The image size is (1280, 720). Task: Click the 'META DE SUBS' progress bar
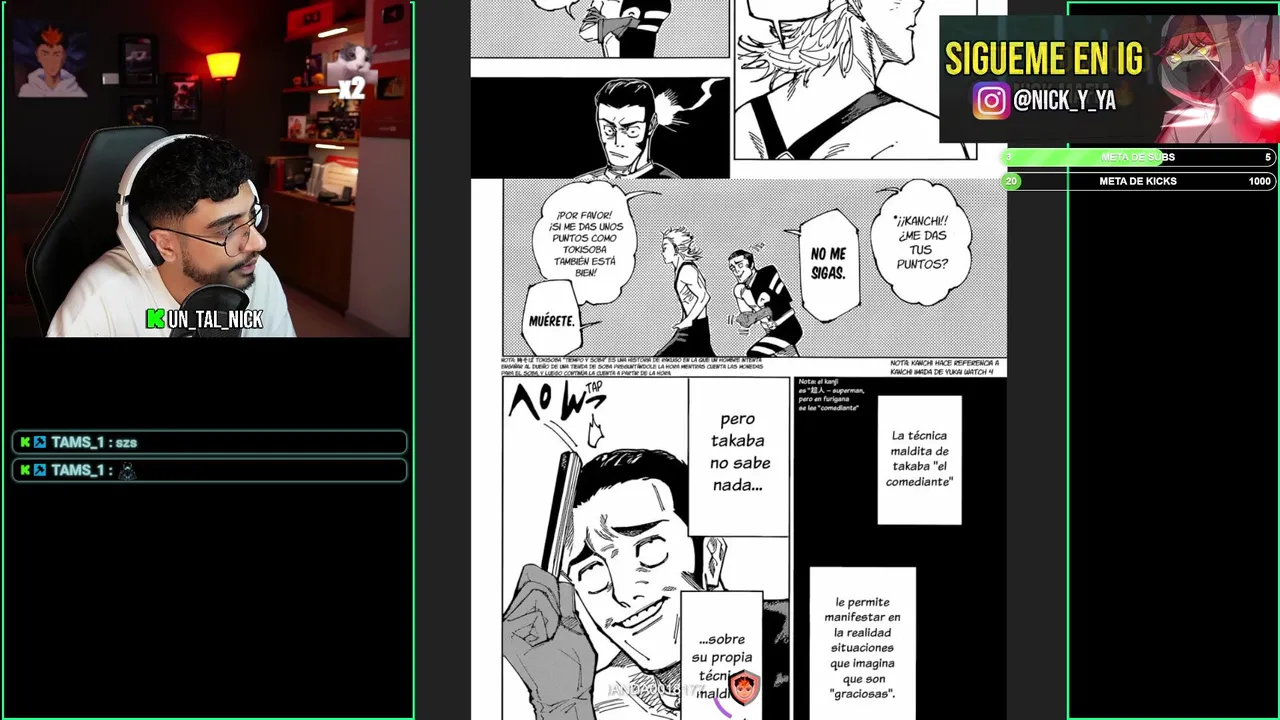(x=1138, y=157)
